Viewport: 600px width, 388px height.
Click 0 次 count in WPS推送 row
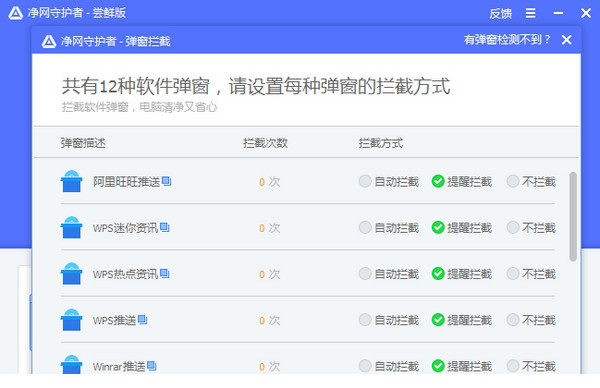(x=269, y=320)
